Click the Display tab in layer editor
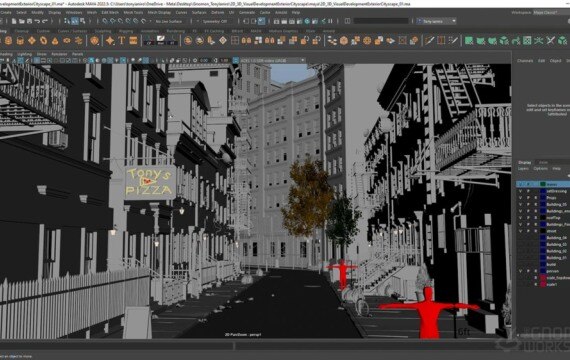 (525, 162)
